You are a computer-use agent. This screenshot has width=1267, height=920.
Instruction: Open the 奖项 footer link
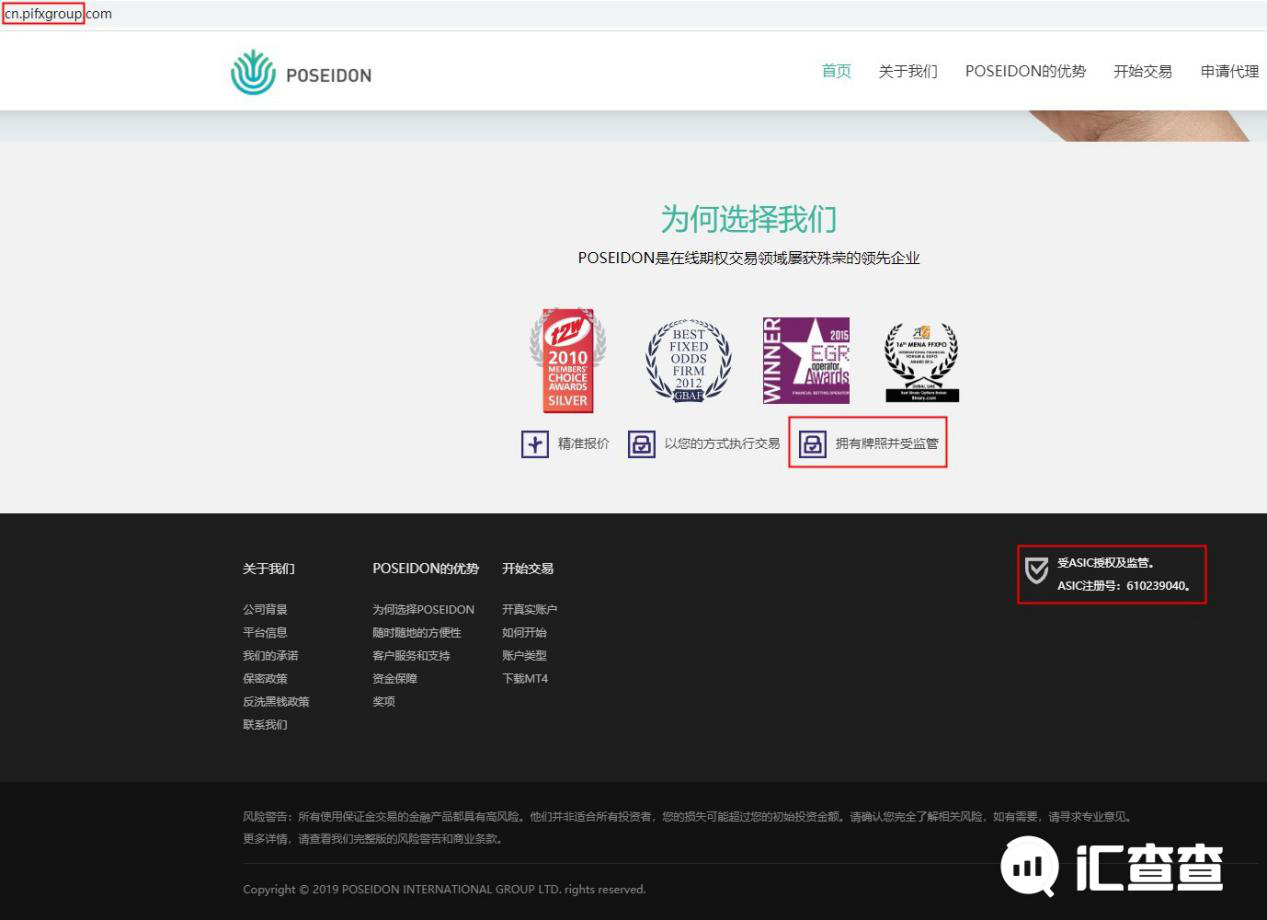point(384,701)
